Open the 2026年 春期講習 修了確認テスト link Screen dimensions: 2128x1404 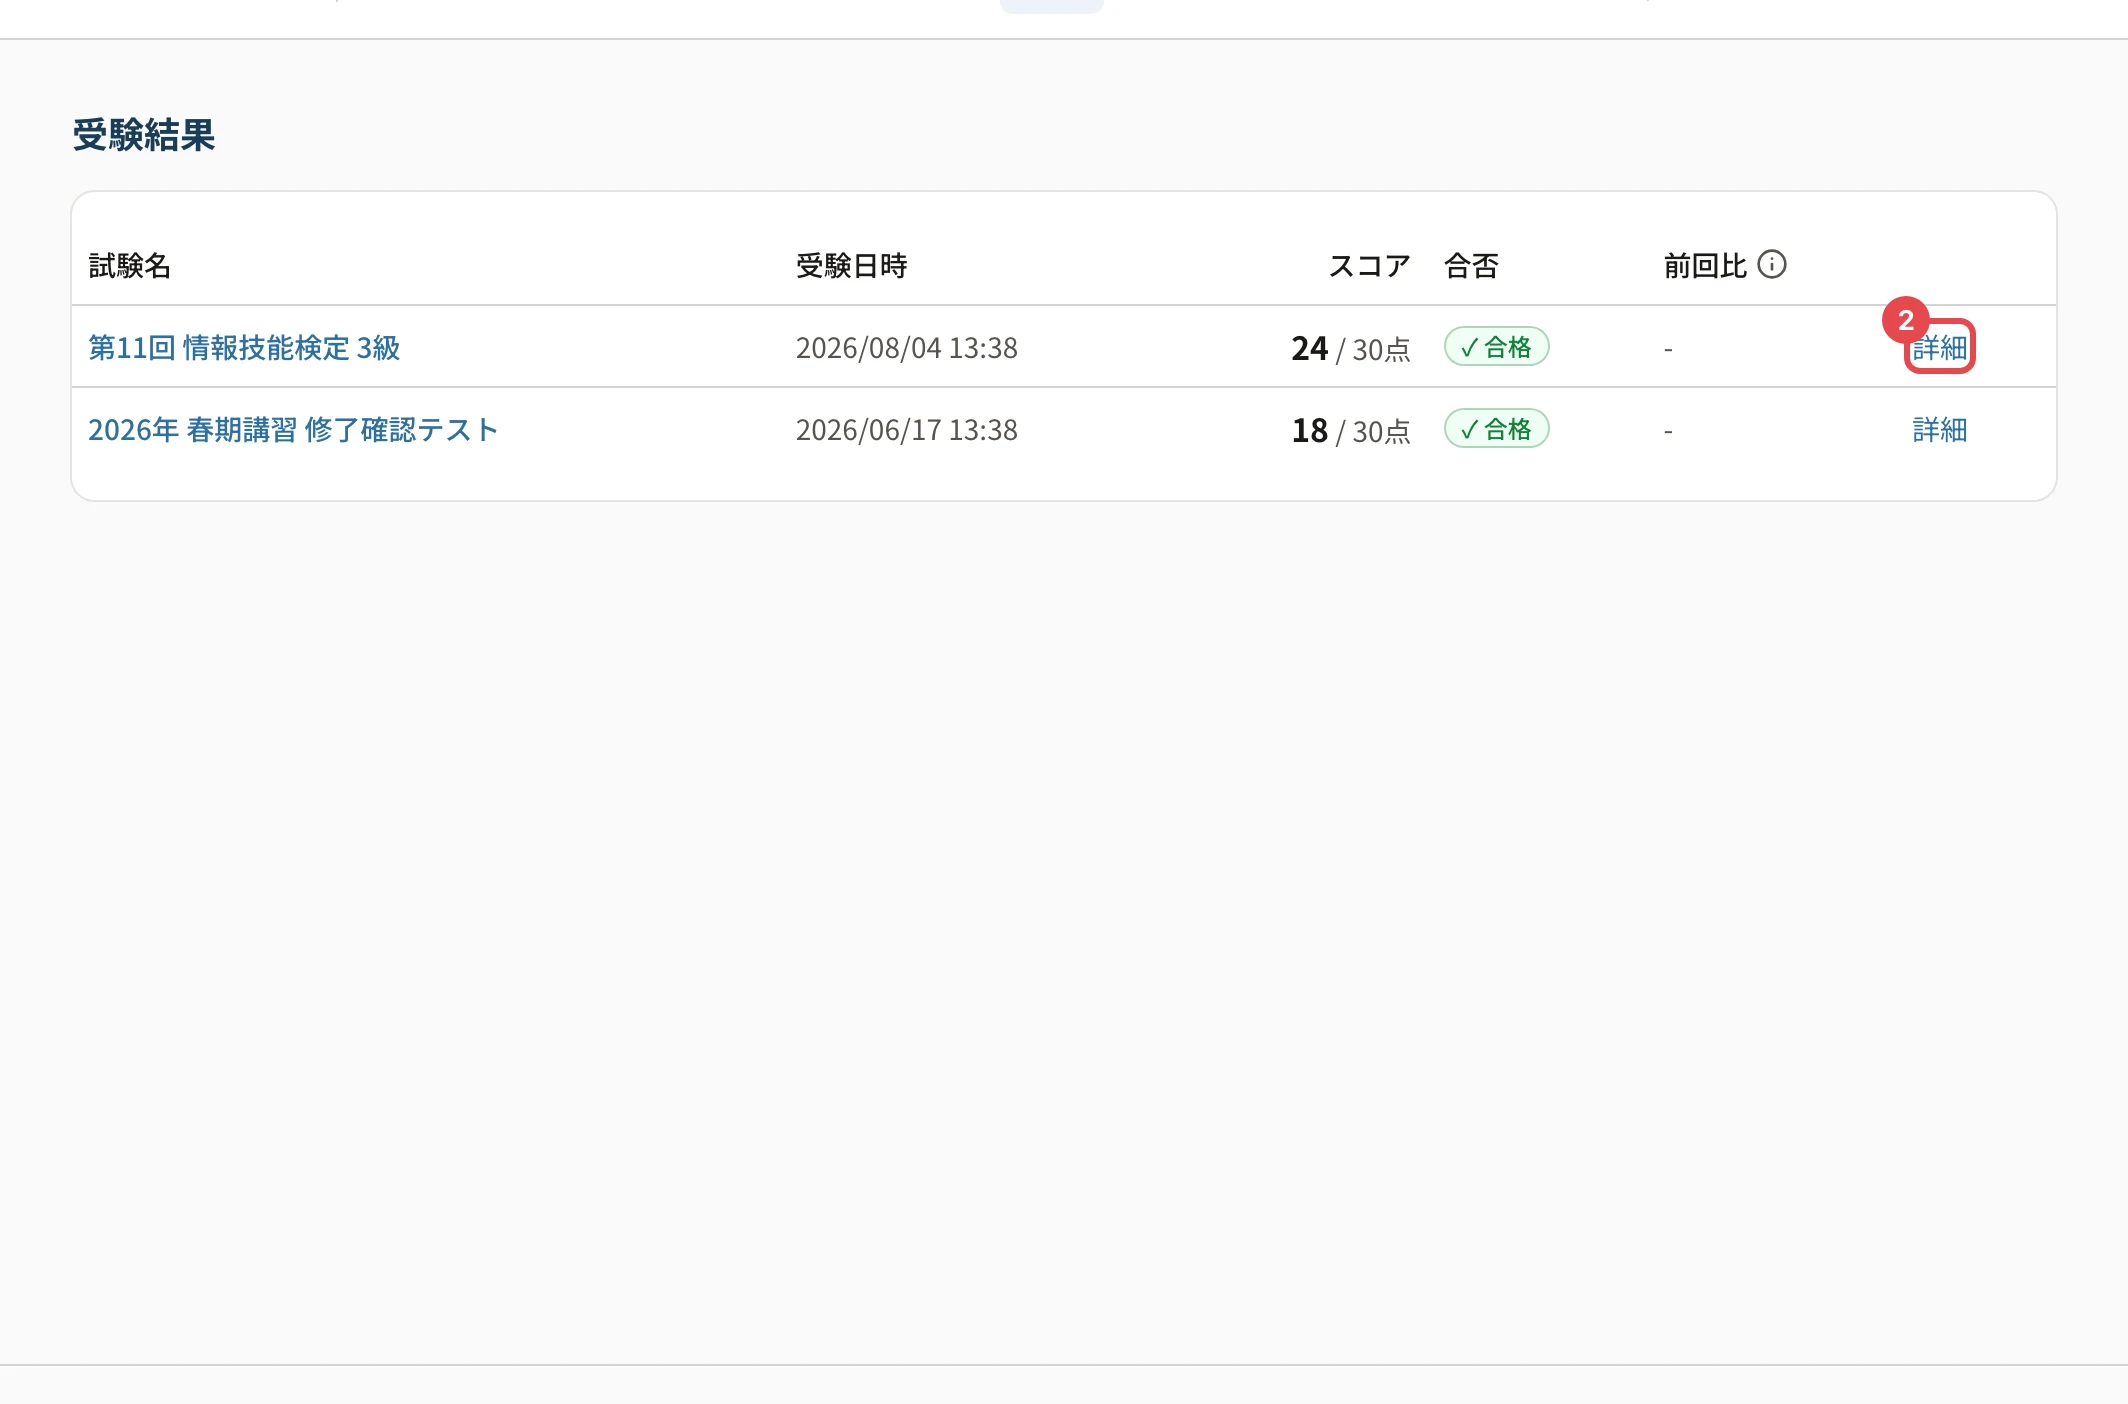[293, 430]
